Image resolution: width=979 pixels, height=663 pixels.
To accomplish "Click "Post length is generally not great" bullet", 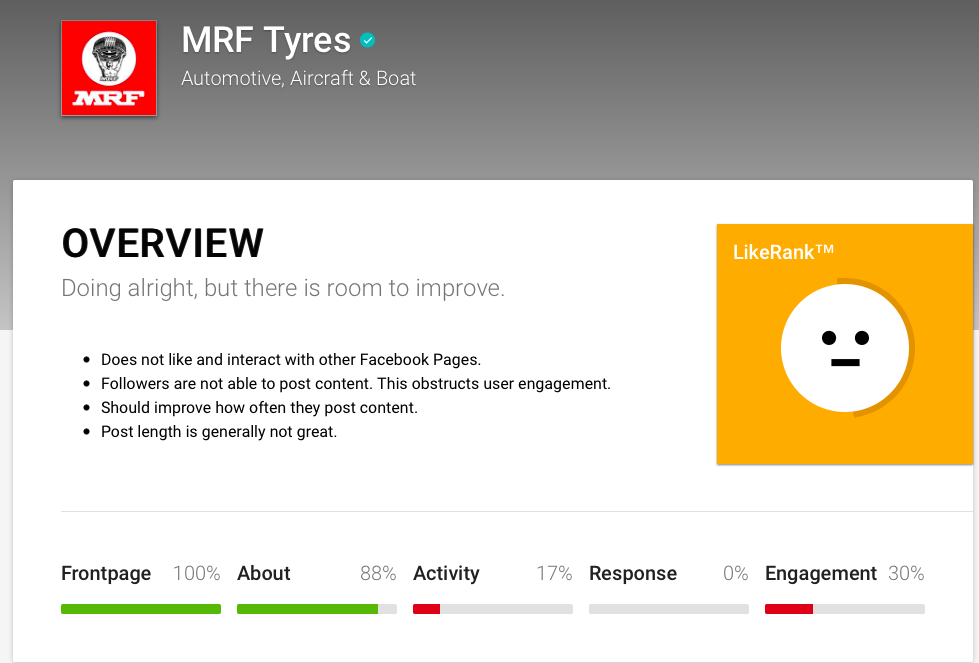I will (x=219, y=431).
